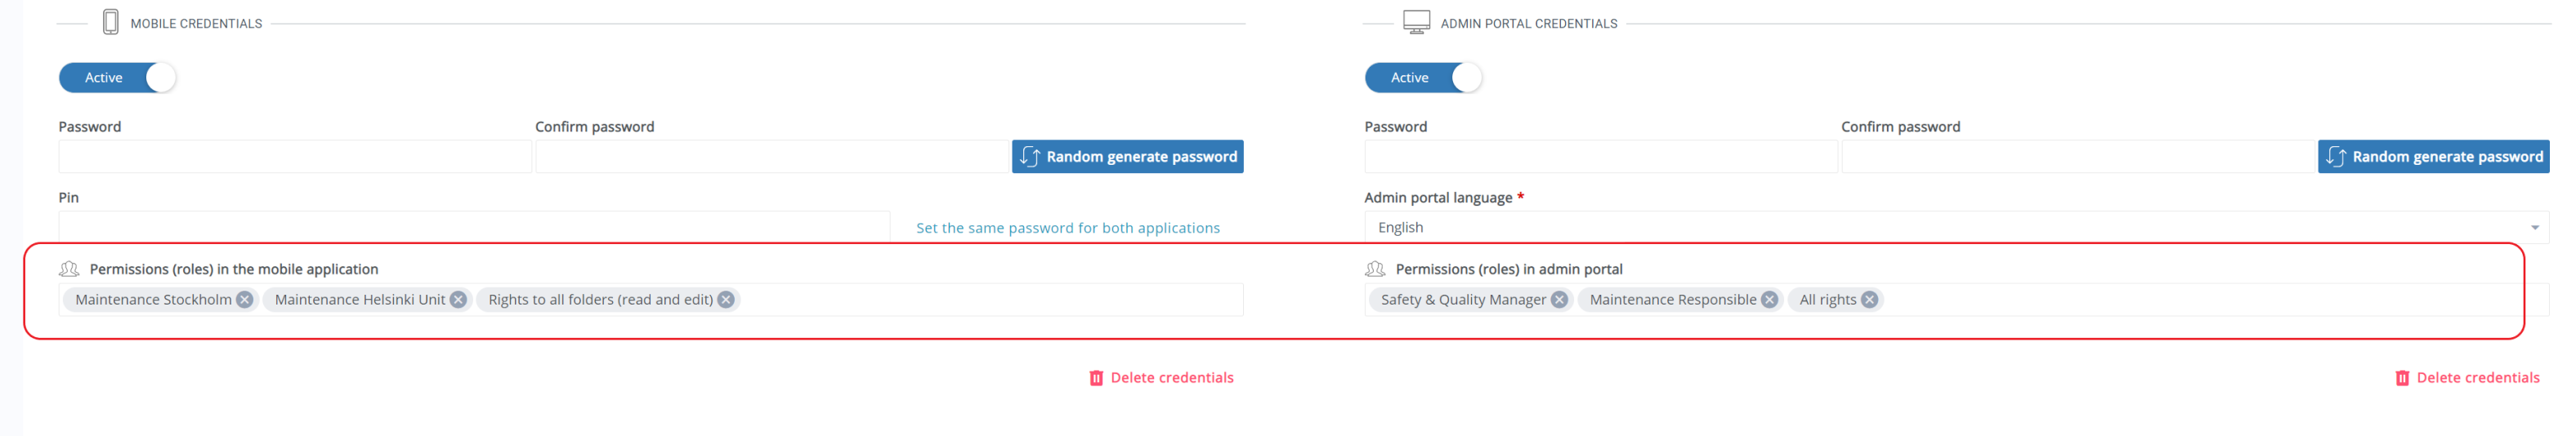Remove the Maintenance Responsible role tag
This screenshot has width=2576, height=436.
(x=1769, y=300)
